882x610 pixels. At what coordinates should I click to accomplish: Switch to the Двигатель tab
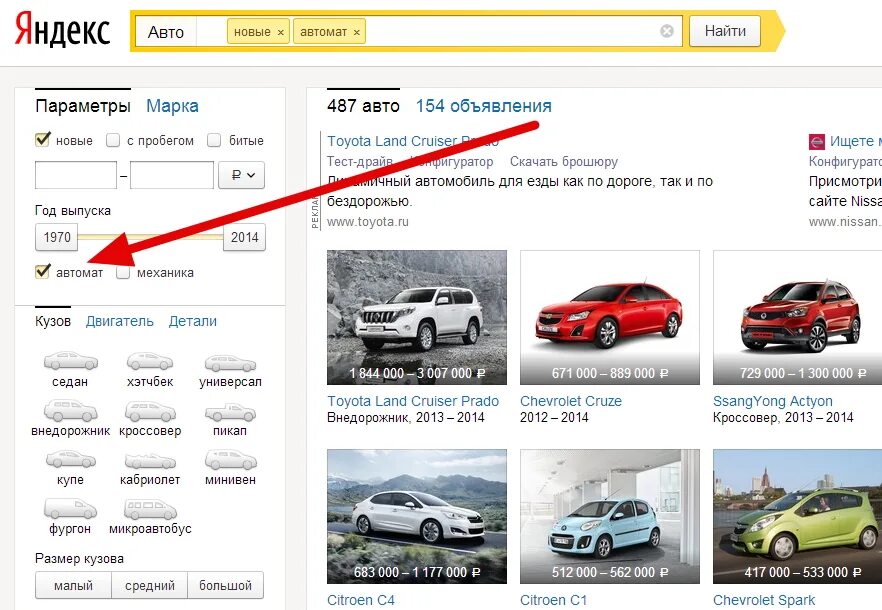coord(119,321)
